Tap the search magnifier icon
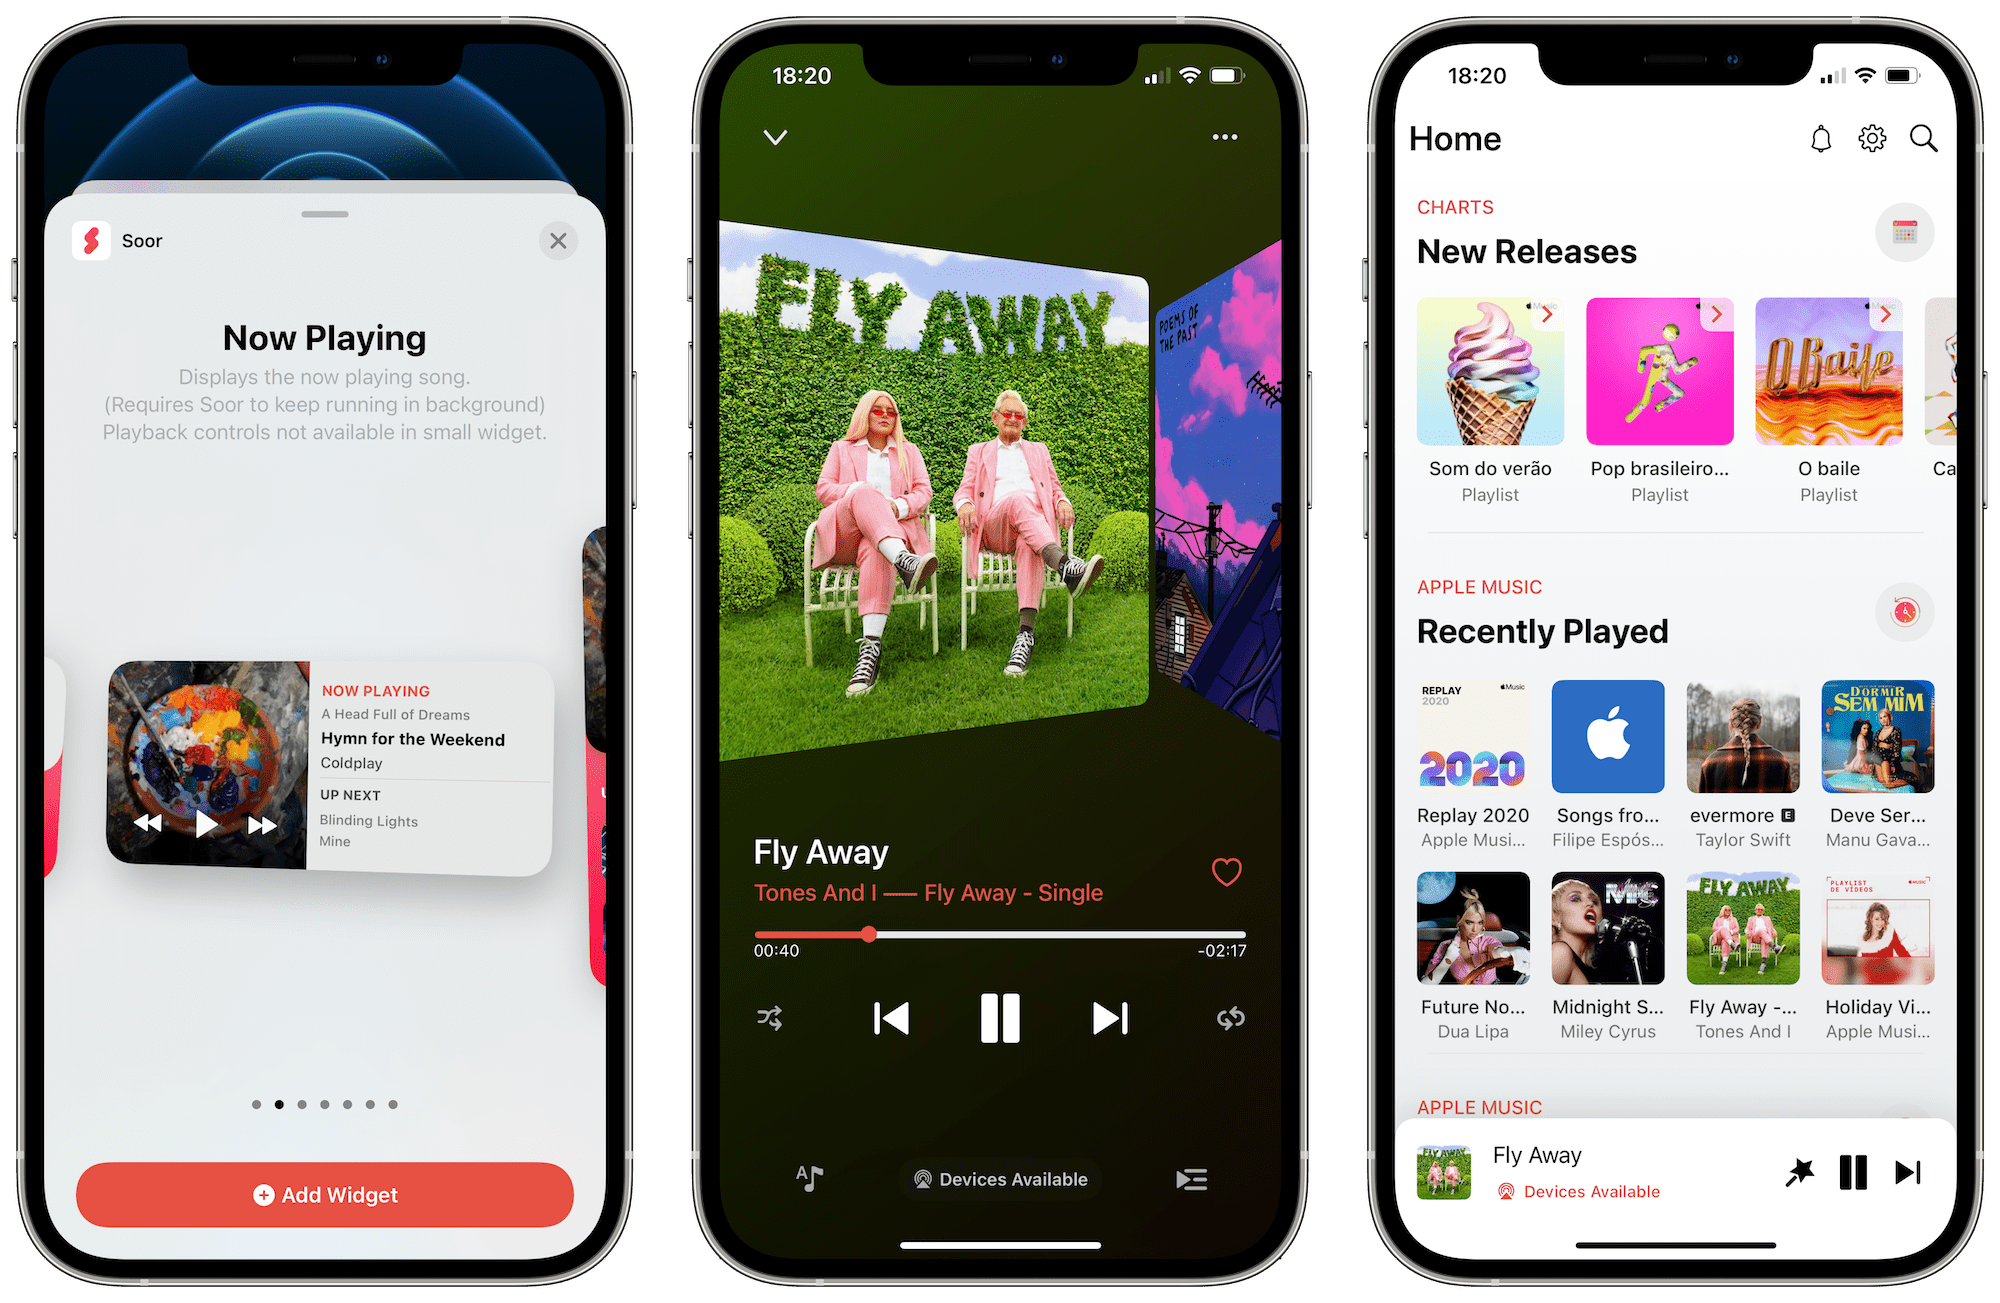2000x1303 pixels. point(1929,140)
